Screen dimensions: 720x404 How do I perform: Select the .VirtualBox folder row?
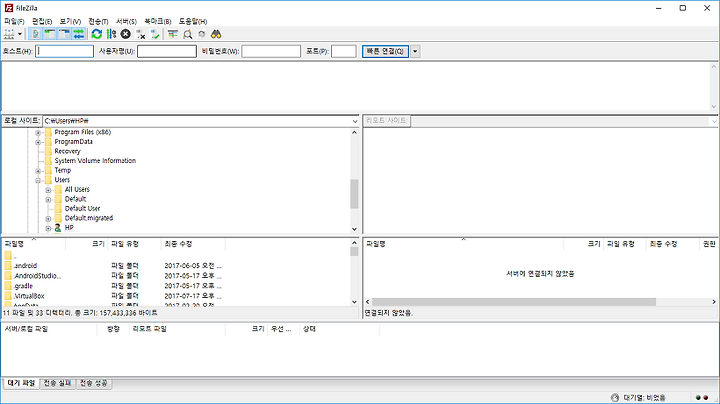point(112,296)
